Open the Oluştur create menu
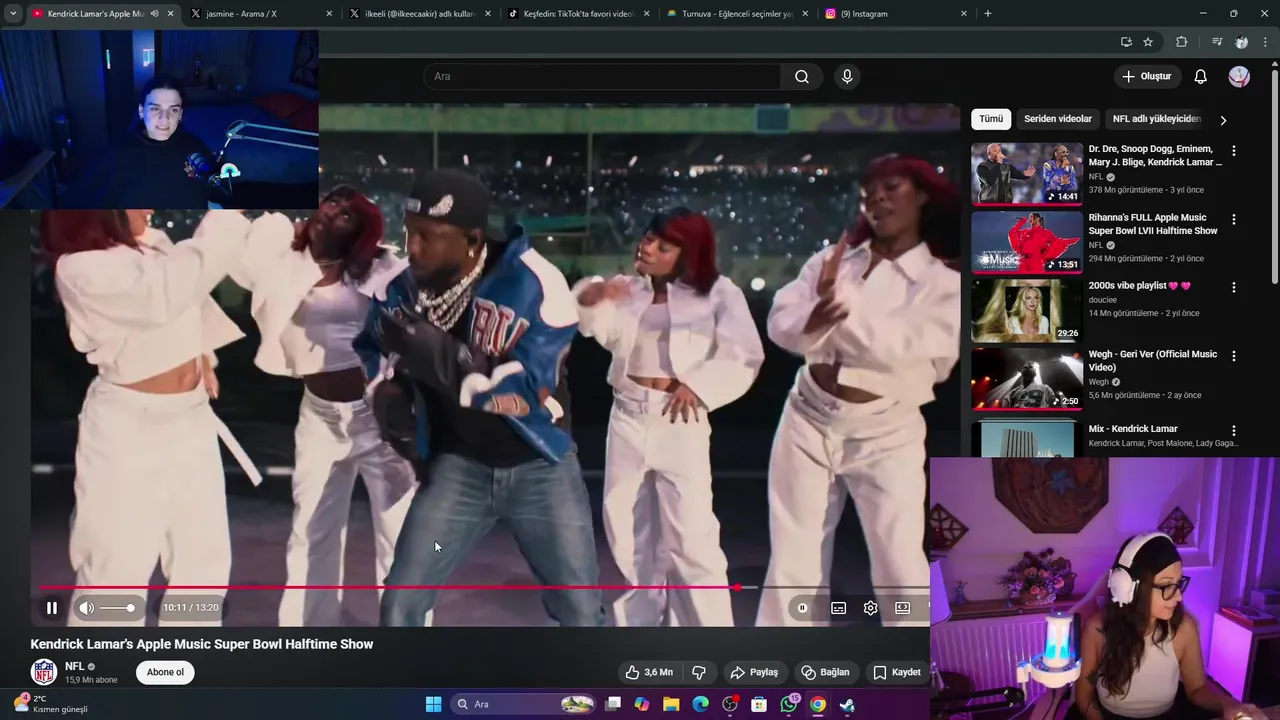1280x720 pixels. pyautogui.click(x=1146, y=76)
